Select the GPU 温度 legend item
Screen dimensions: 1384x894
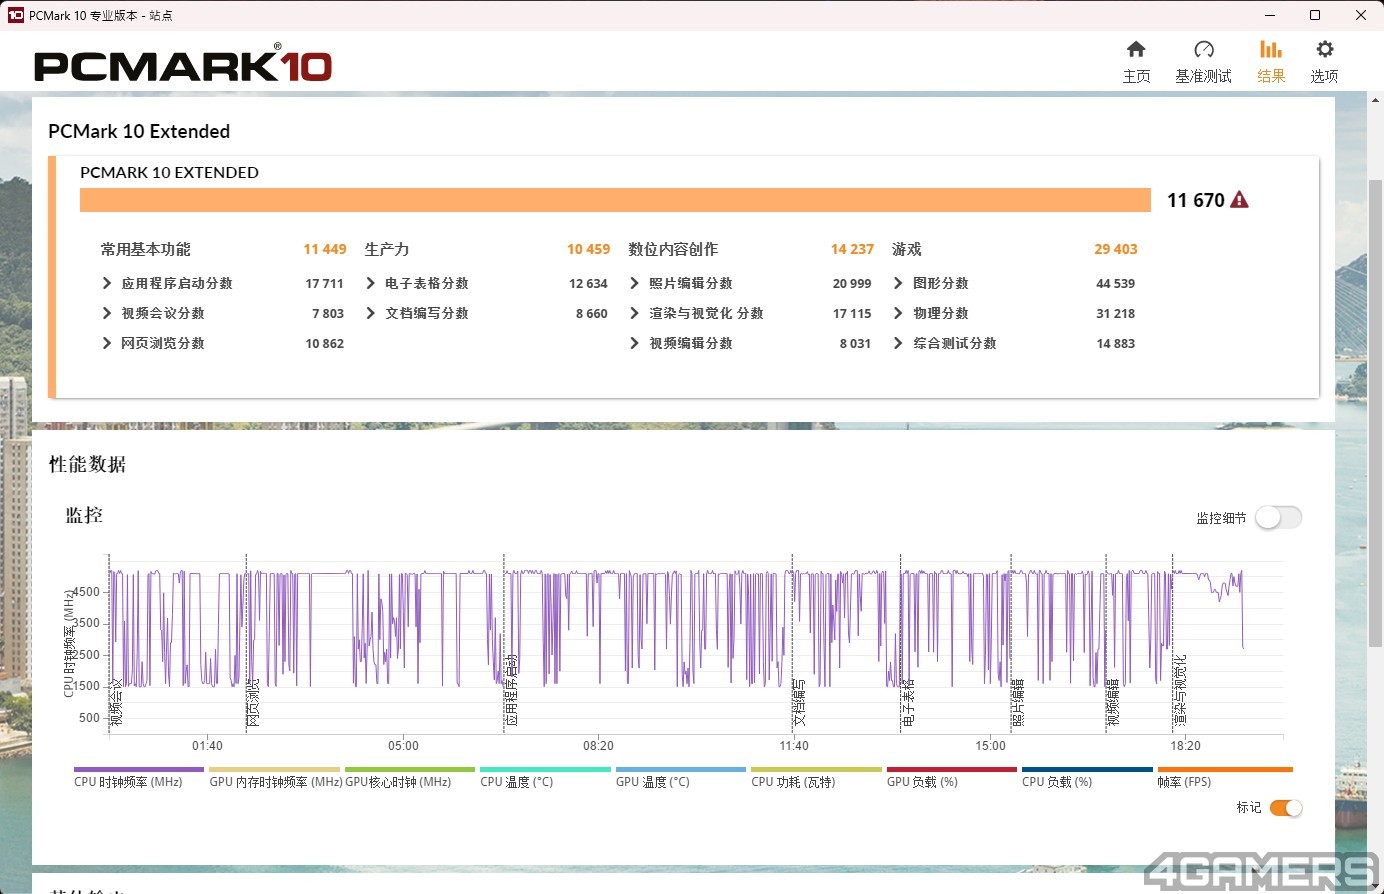coord(681,777)
